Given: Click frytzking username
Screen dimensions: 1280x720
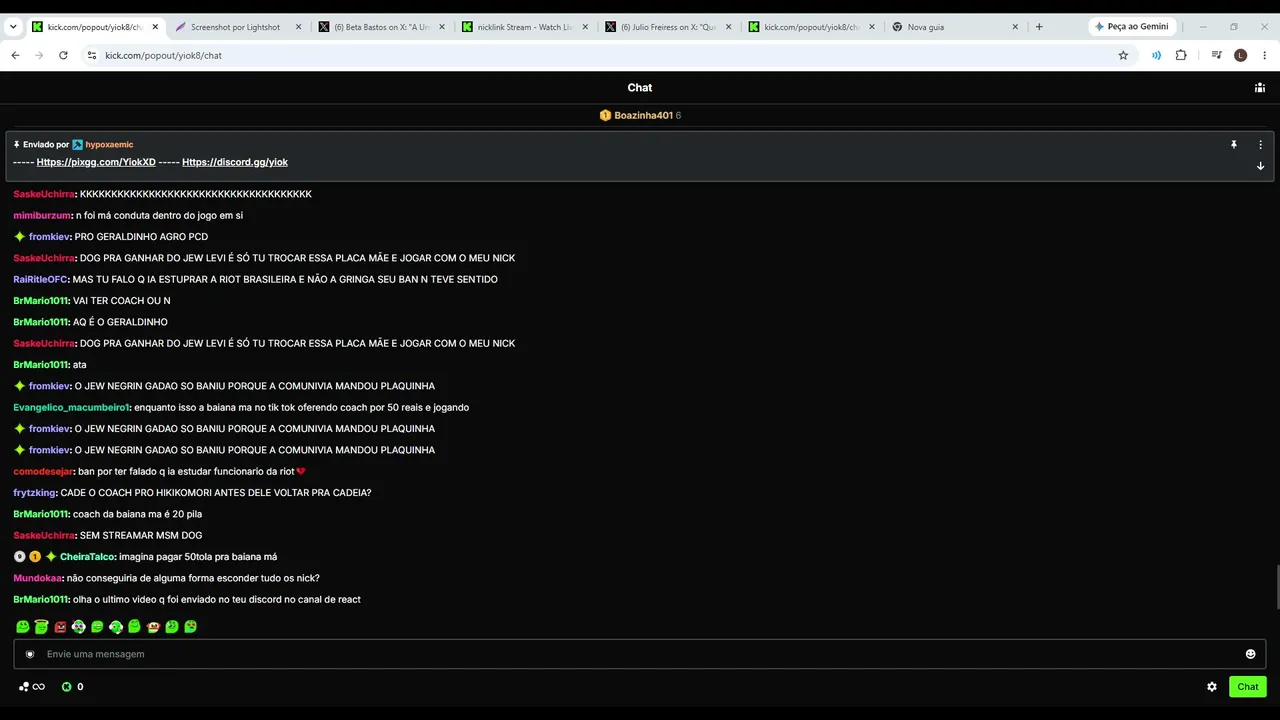Looking at the screenshot, I should coord(35,492).
